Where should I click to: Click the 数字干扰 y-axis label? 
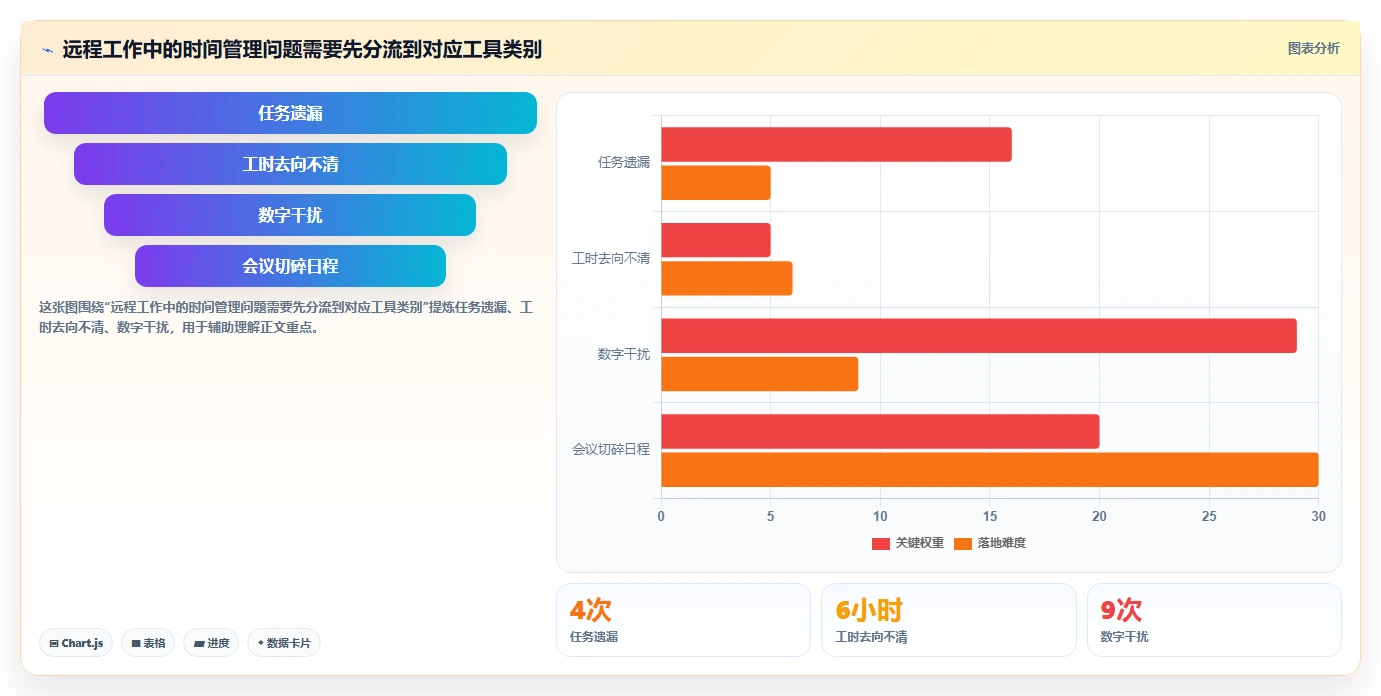[x=624, y=355]
